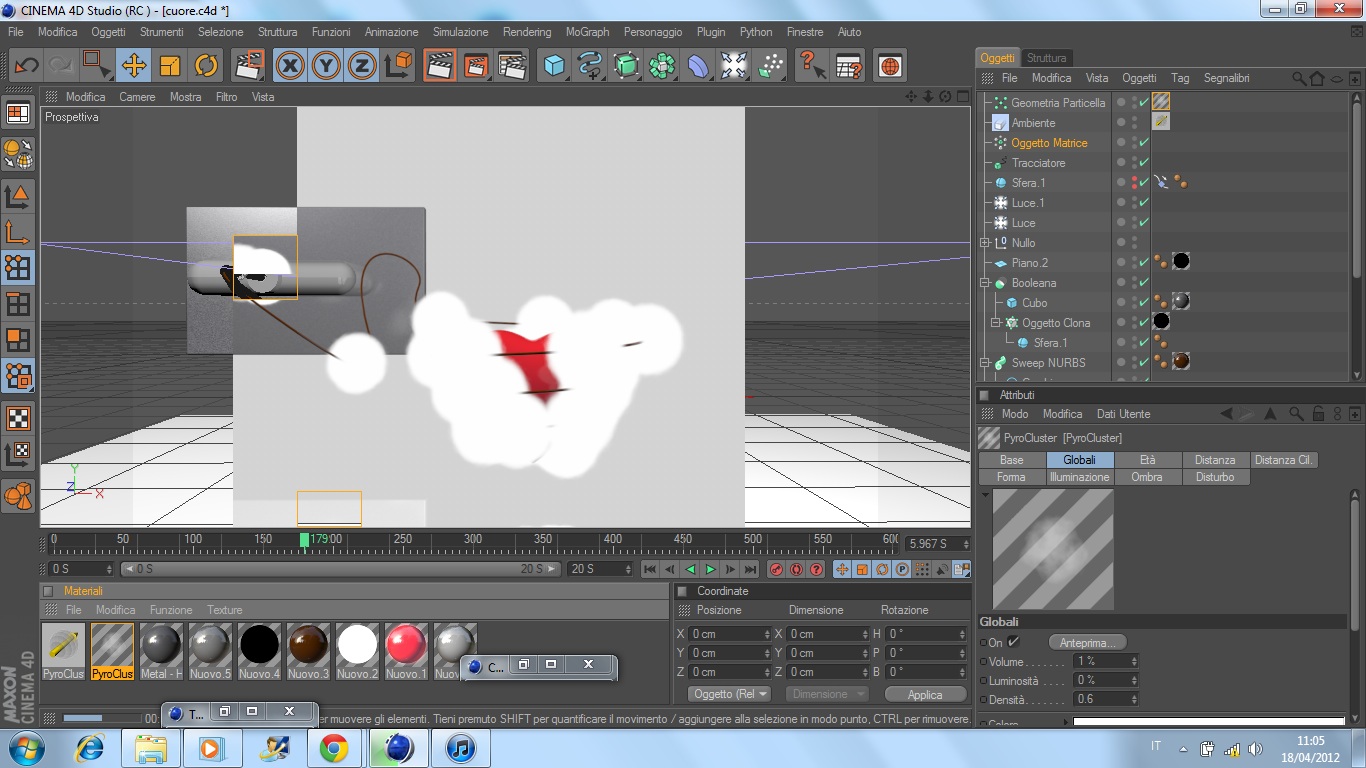
Task: Toggle the visibility dots for Ambiente
Action: (x=1134, y=122)
